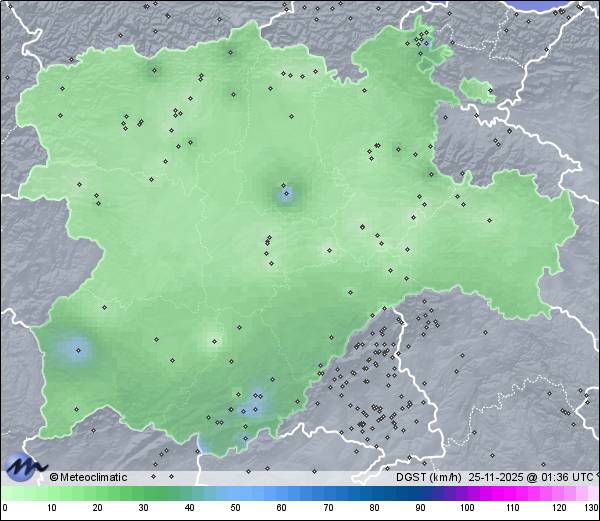Image resolution: width=600 pixels, height=521 pixels.
Task: Click the green peak at the northern tip of the region
Action: click(x=240, y=40)
